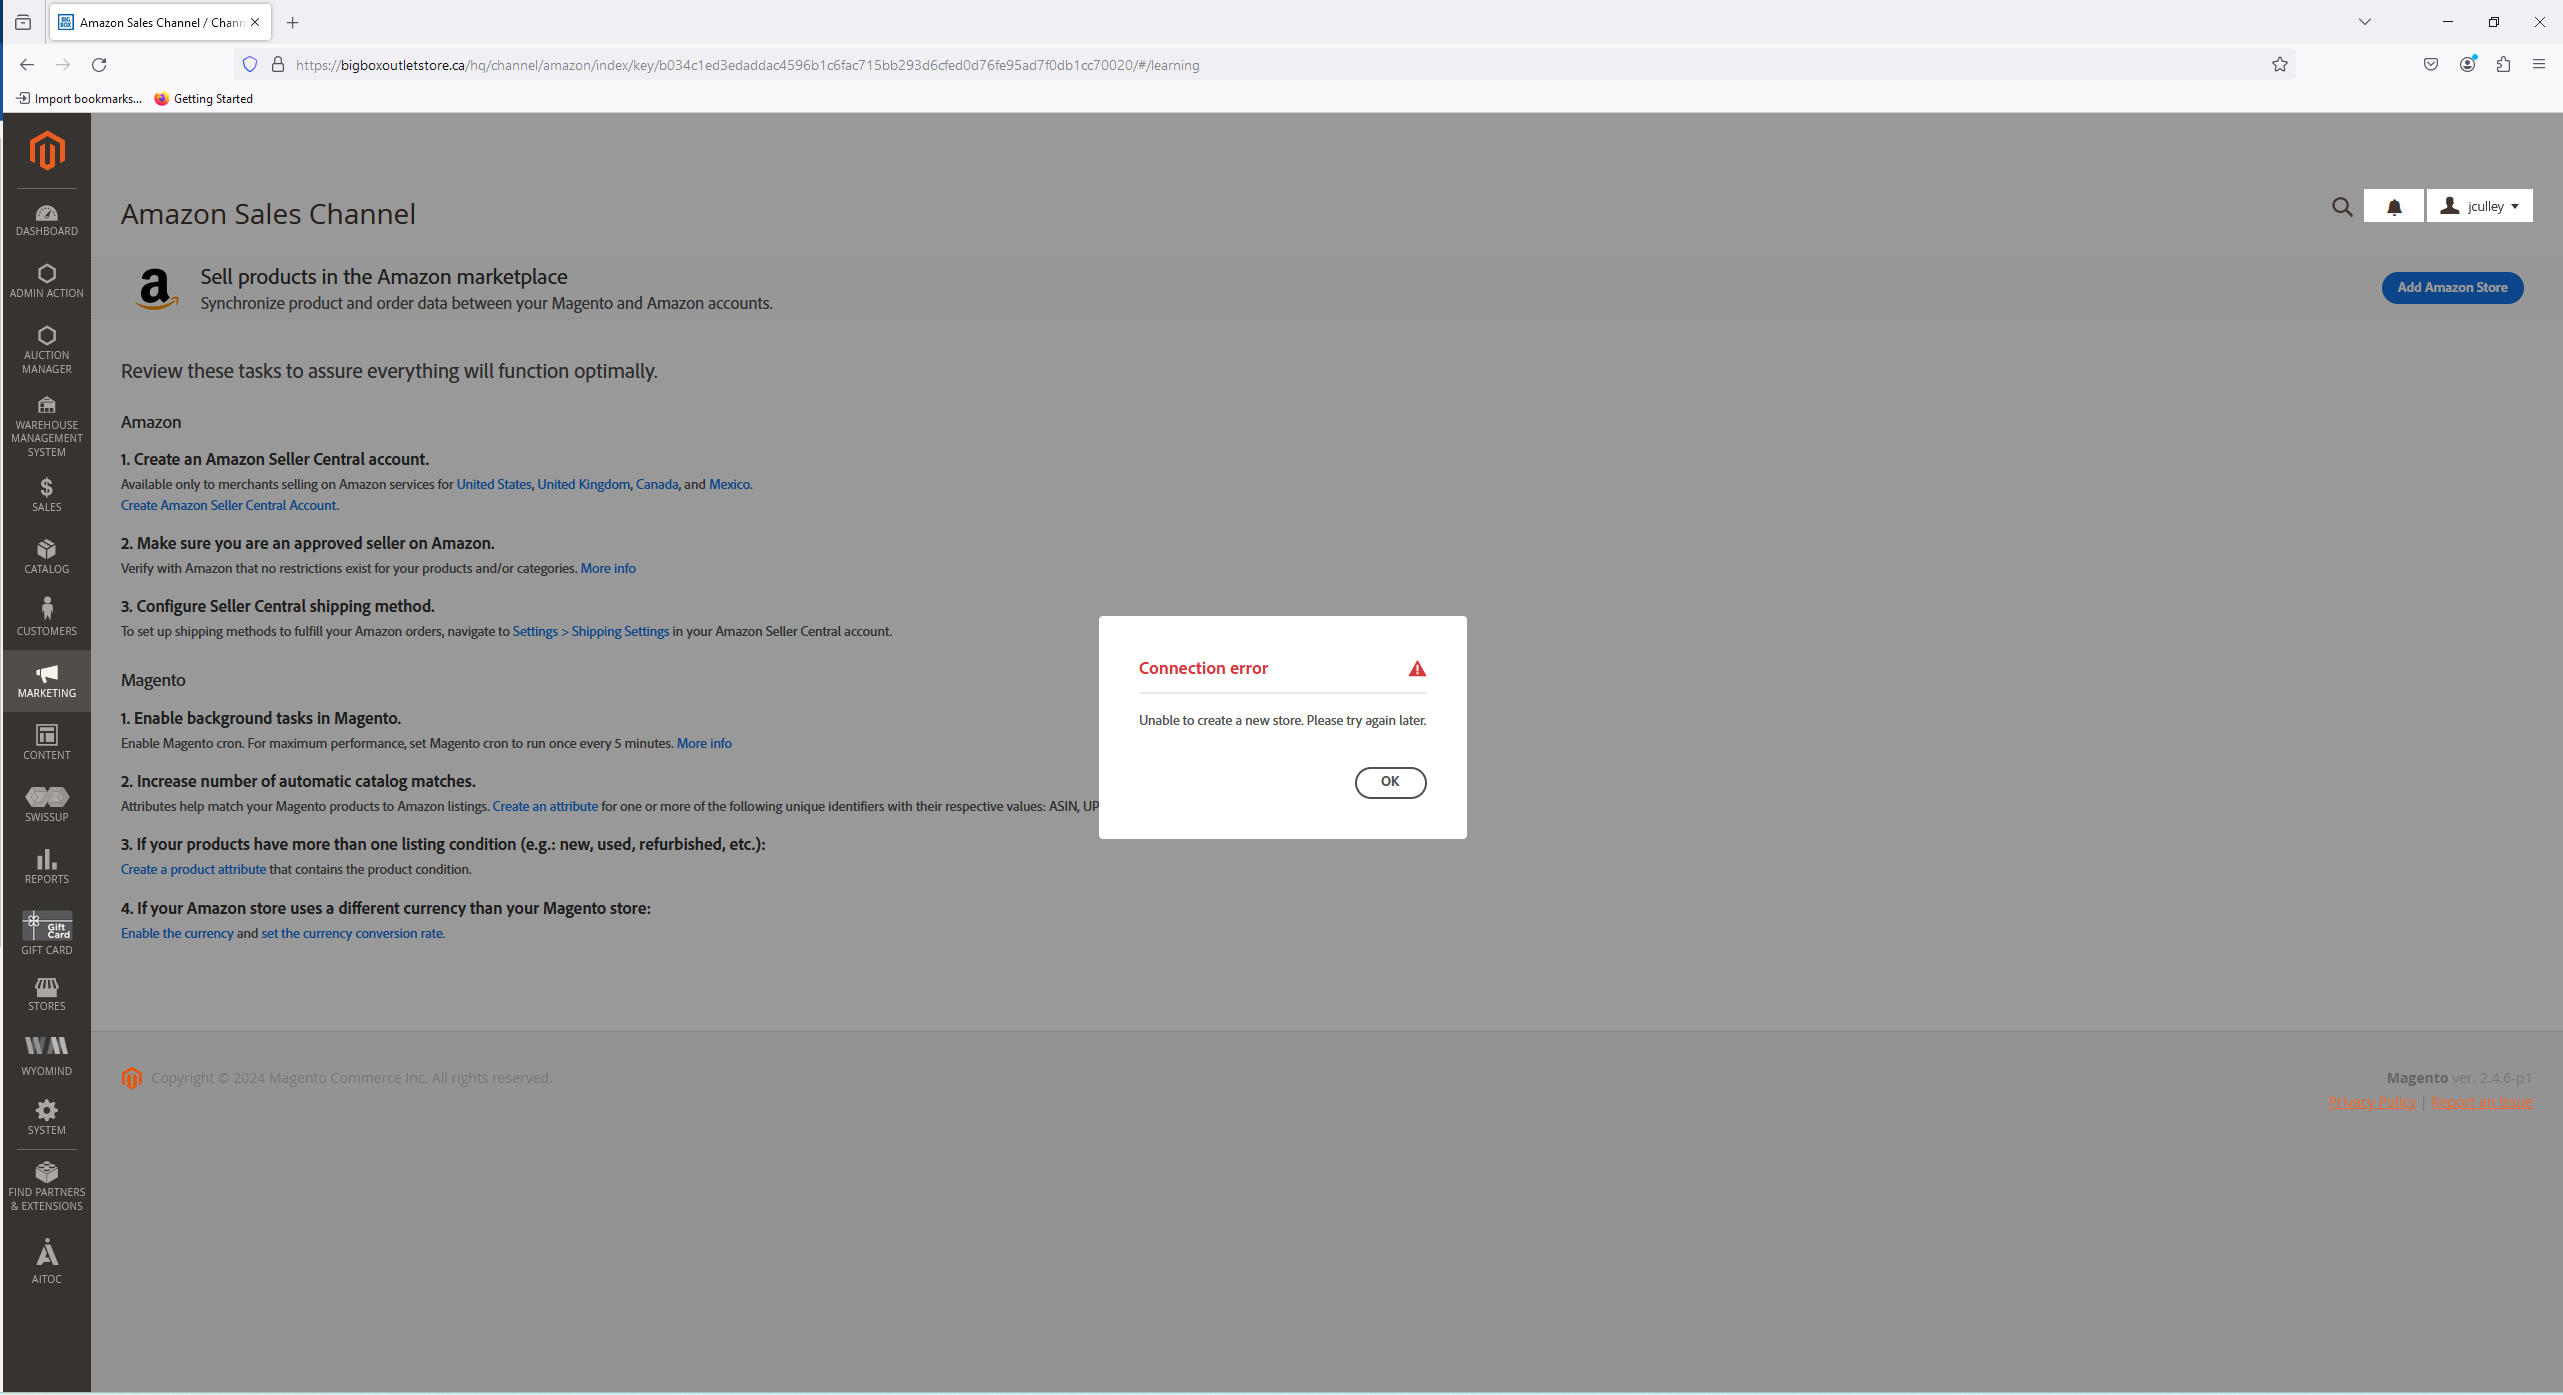Screen dimensions: 2563x1395
Task: Expand the jculley account dropdown
Action: tap(2480, 206)
